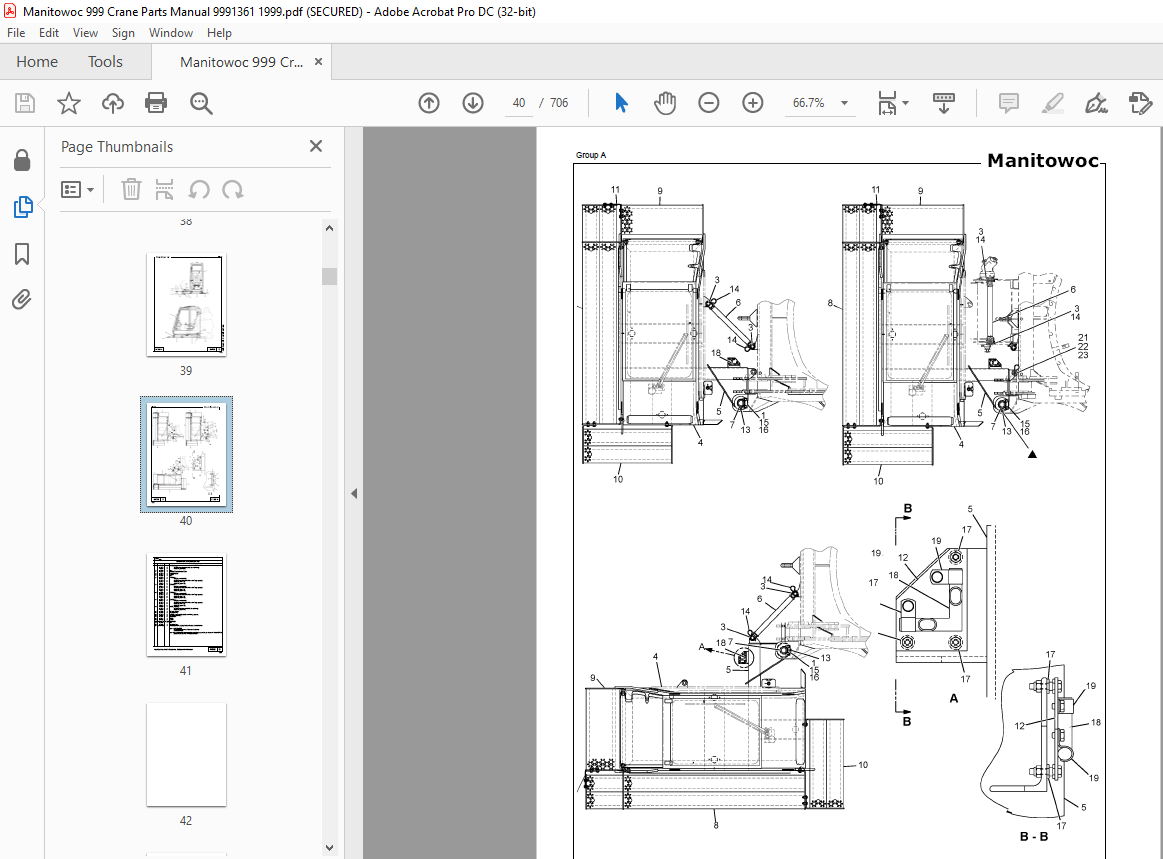The width and height of the screenshot is (1163, 859).
Task: Rotate pages counterclockwise
Action: point(199,190)
